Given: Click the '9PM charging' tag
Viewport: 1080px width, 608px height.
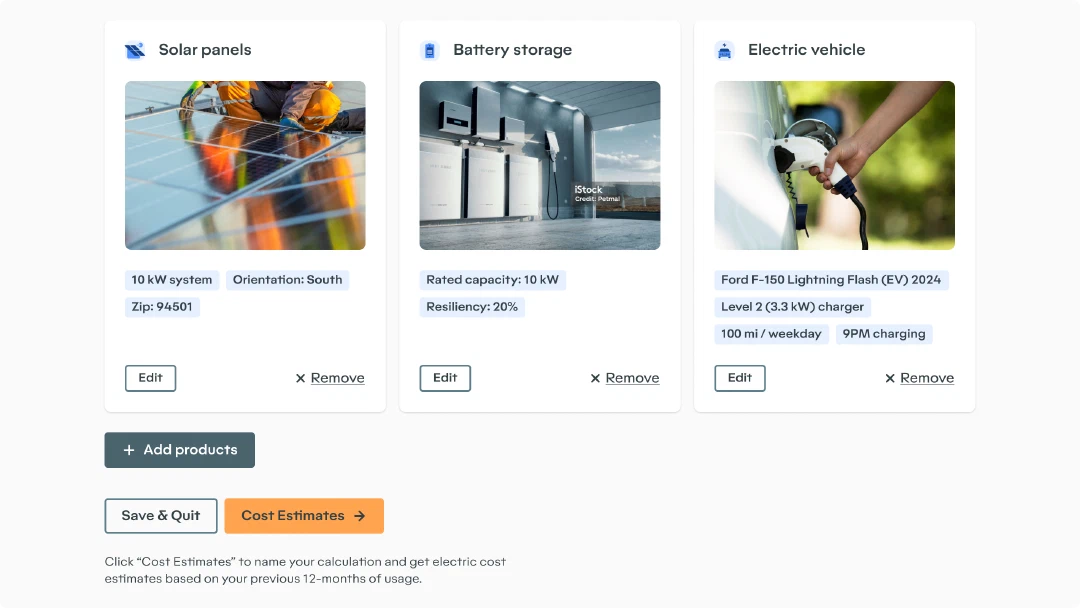Looking at the screenshot, I should click(884, 334).
